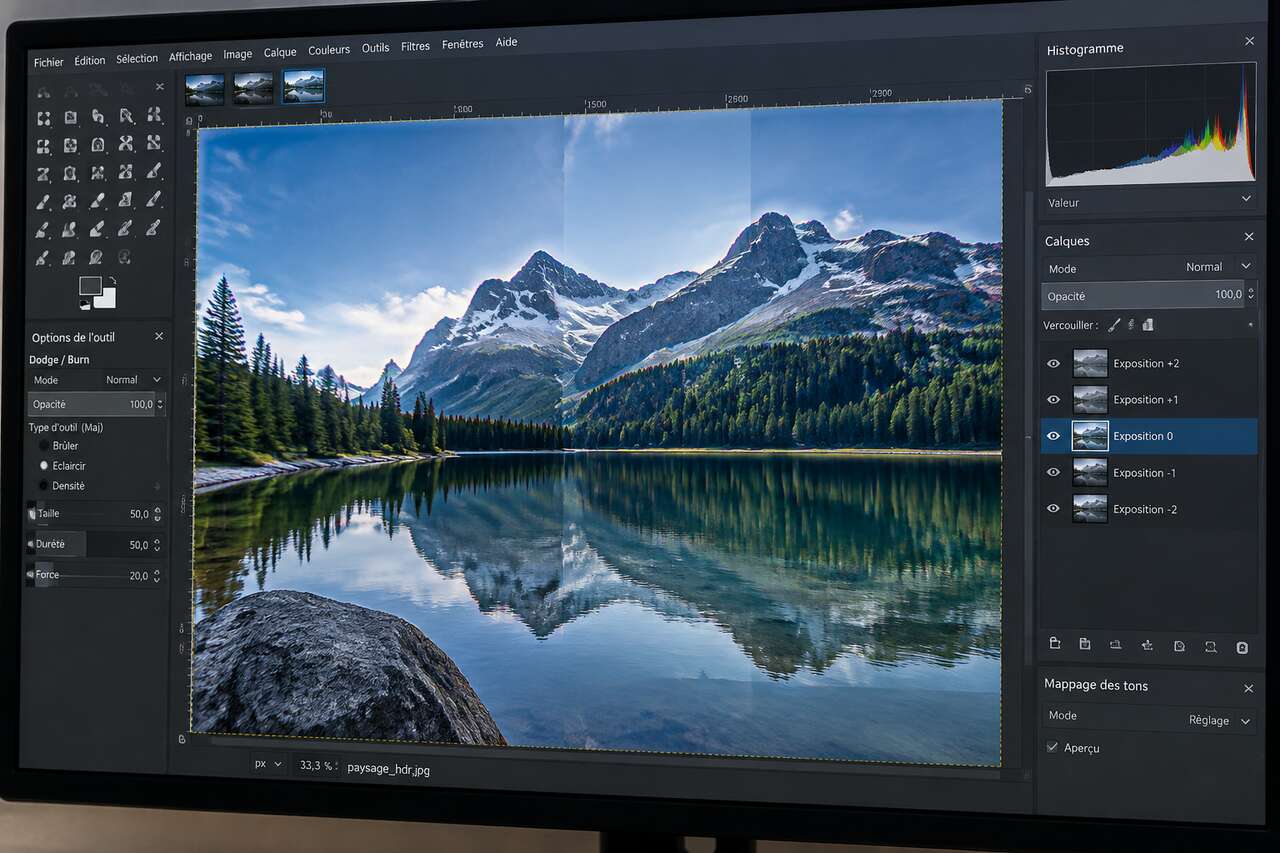This screenshot has height=853, width=1280.
Task: Click leftmost icon in Calques bottom toolbar
Action: 1054,644
